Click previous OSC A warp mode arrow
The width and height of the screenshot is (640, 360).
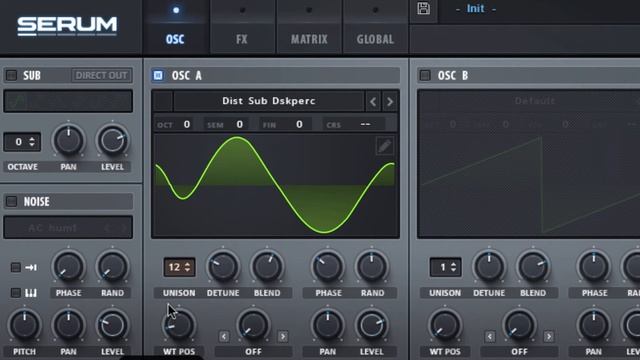224,336
